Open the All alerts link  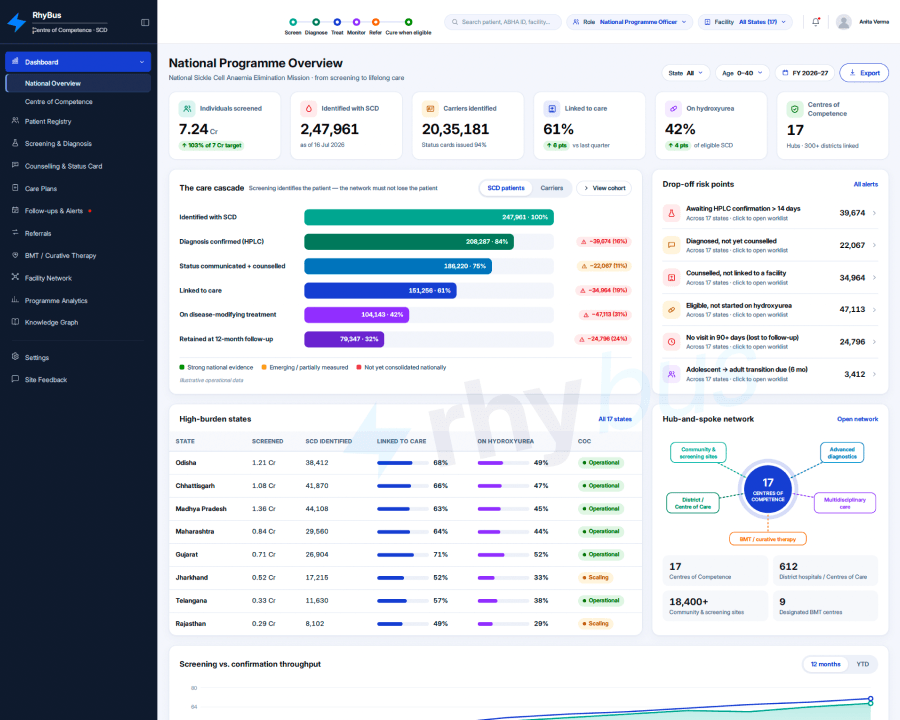click(866, 184)
